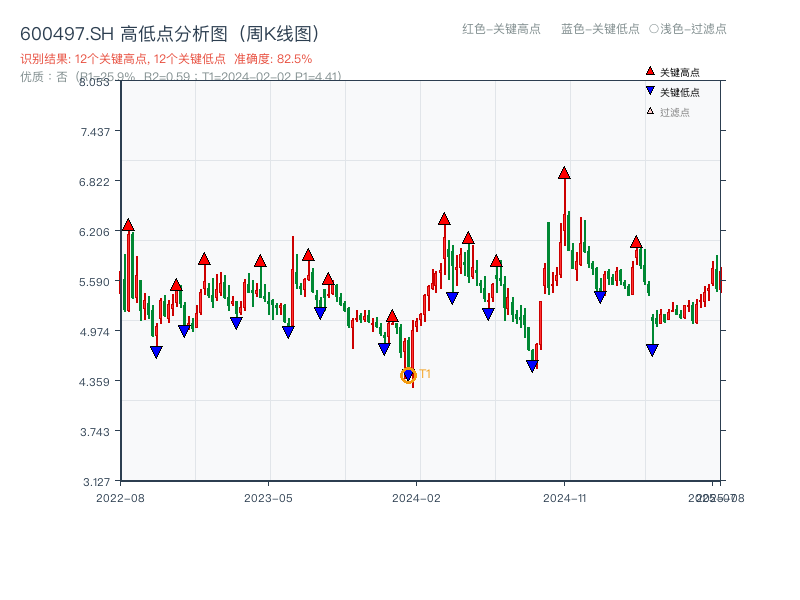This screenshot has width=800, height=600.
Task: Click the 6.822 y-axis label
Action: (x=94, y=182)
